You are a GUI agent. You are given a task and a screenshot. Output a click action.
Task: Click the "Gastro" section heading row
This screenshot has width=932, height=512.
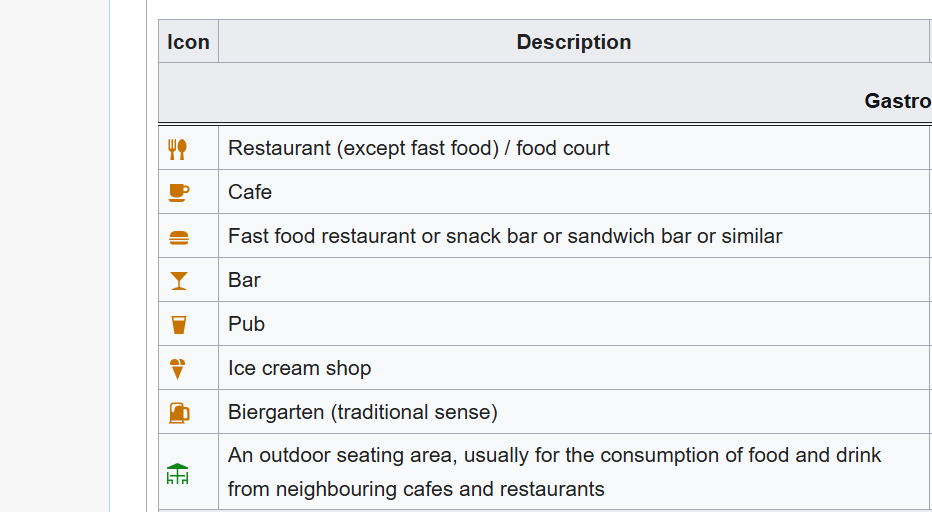pyautogui.click(x=896, y=101)
